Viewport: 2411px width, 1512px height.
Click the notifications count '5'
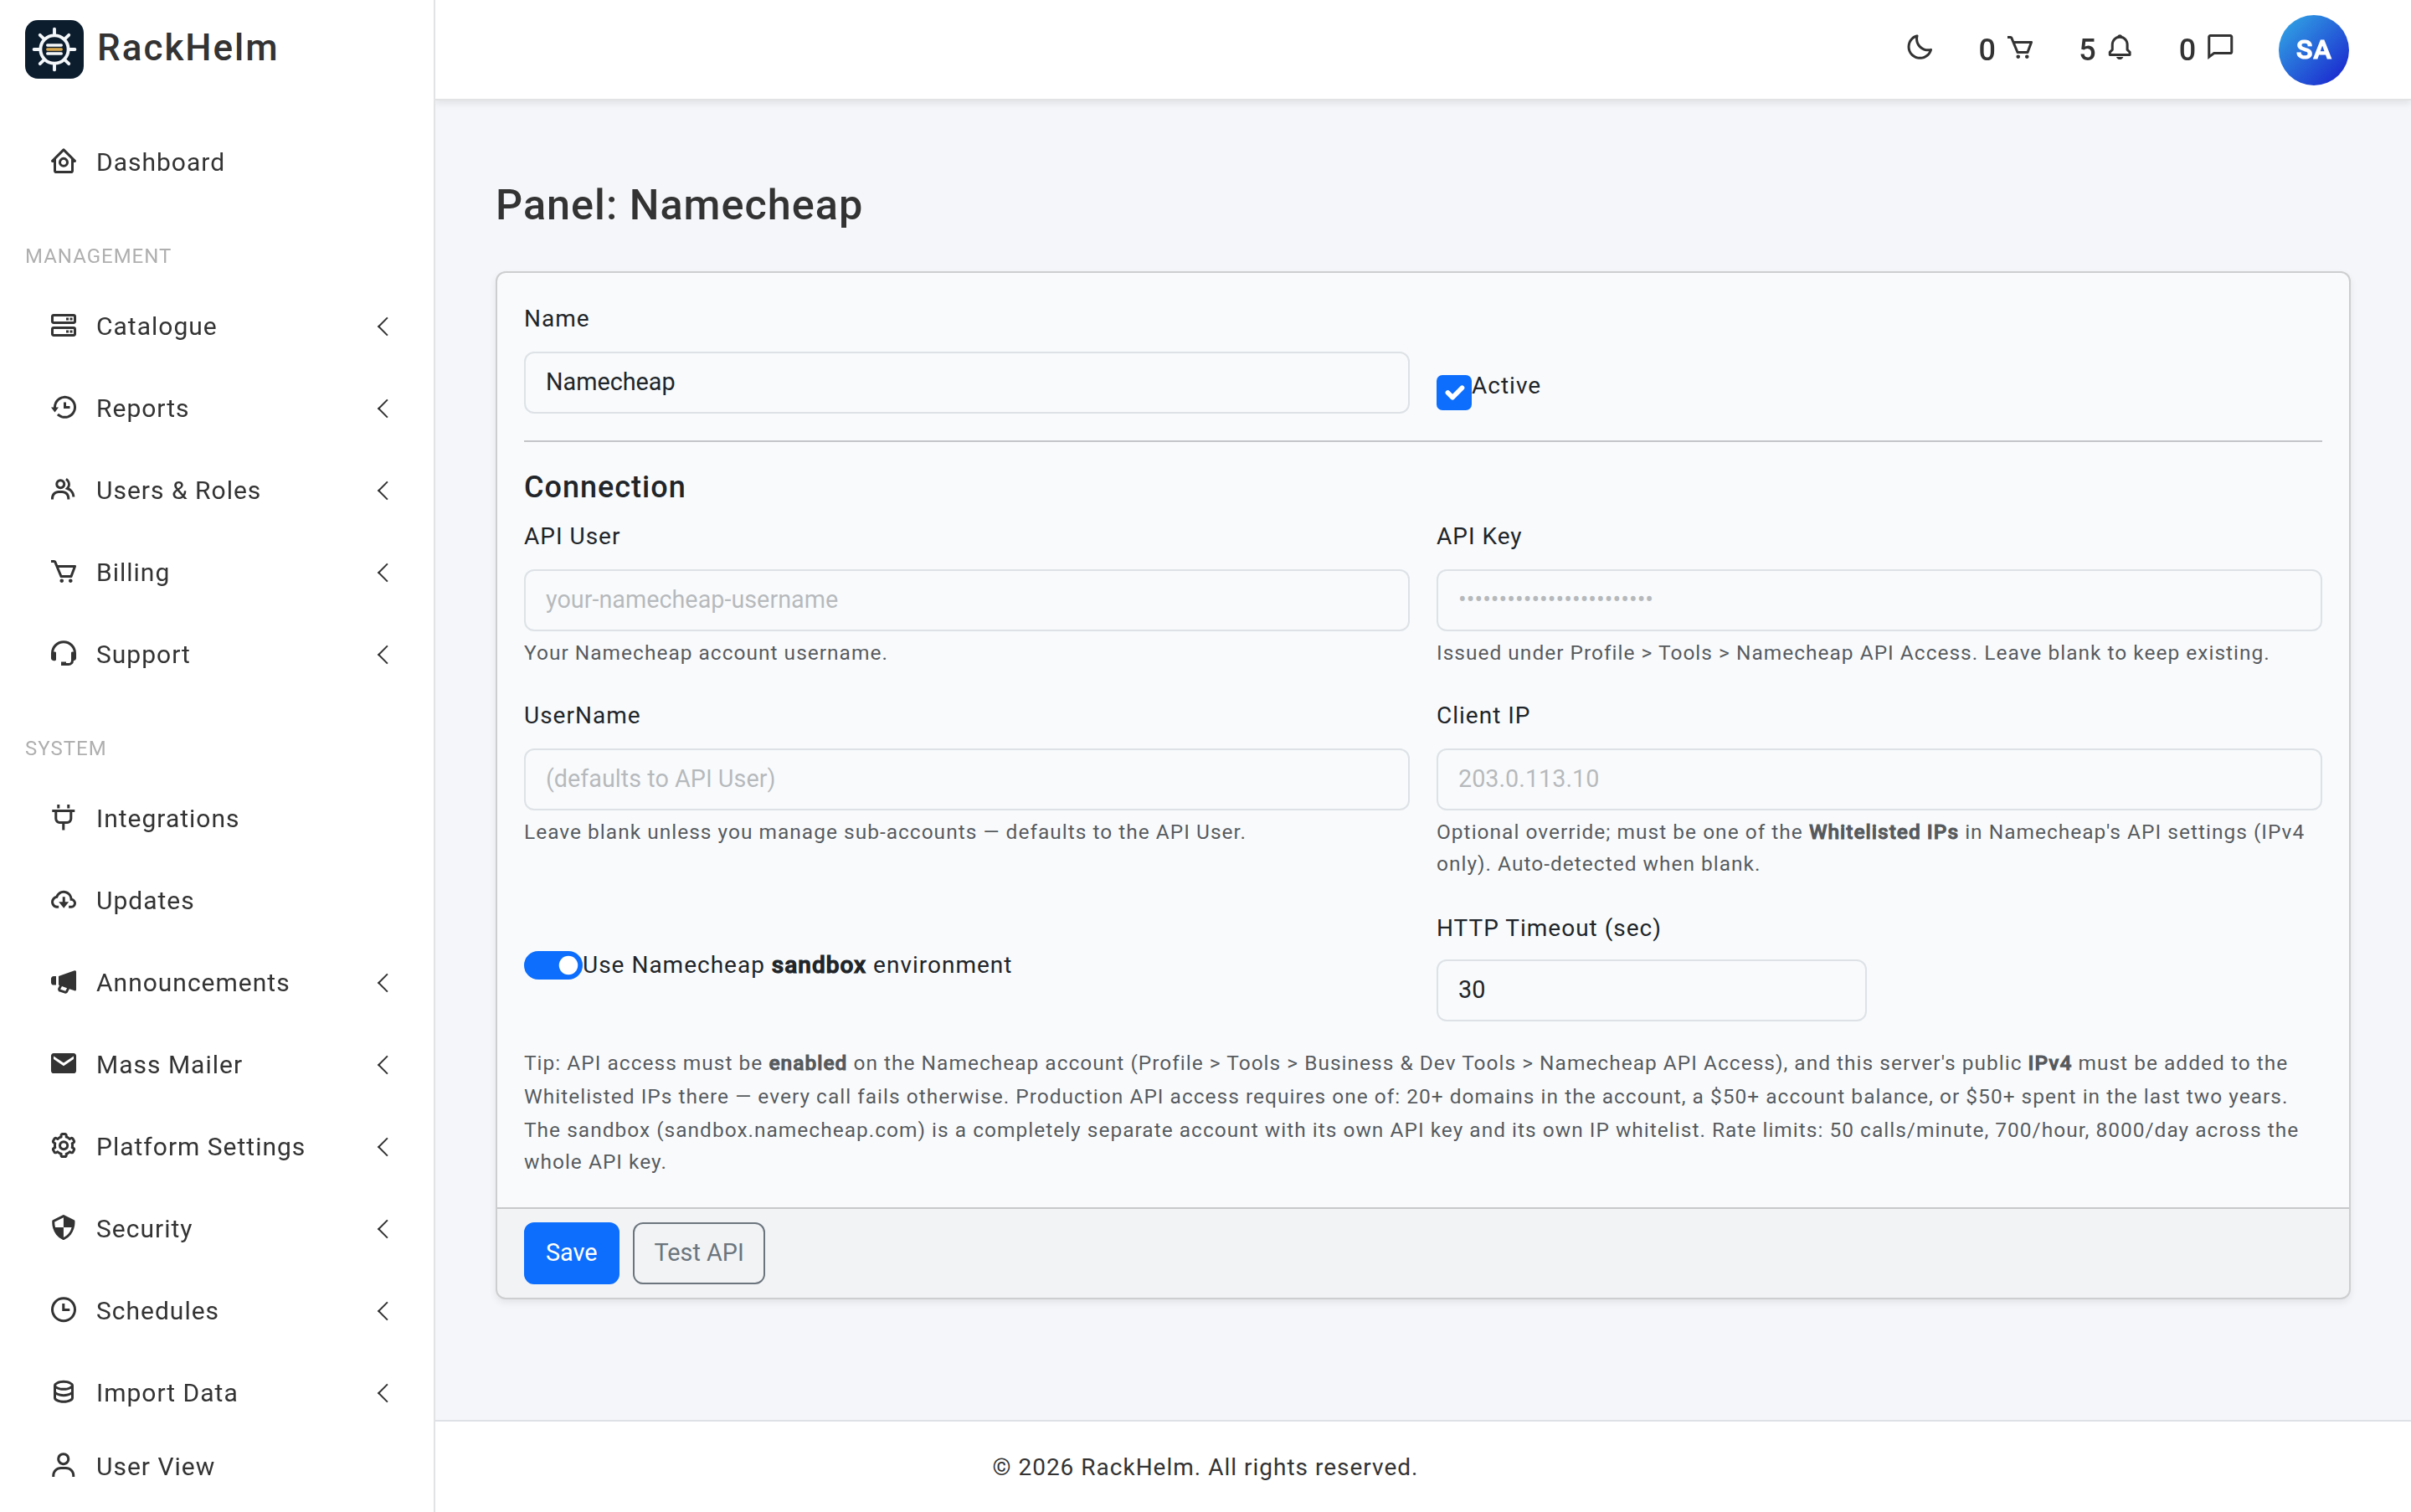(x=2087, y=49)
